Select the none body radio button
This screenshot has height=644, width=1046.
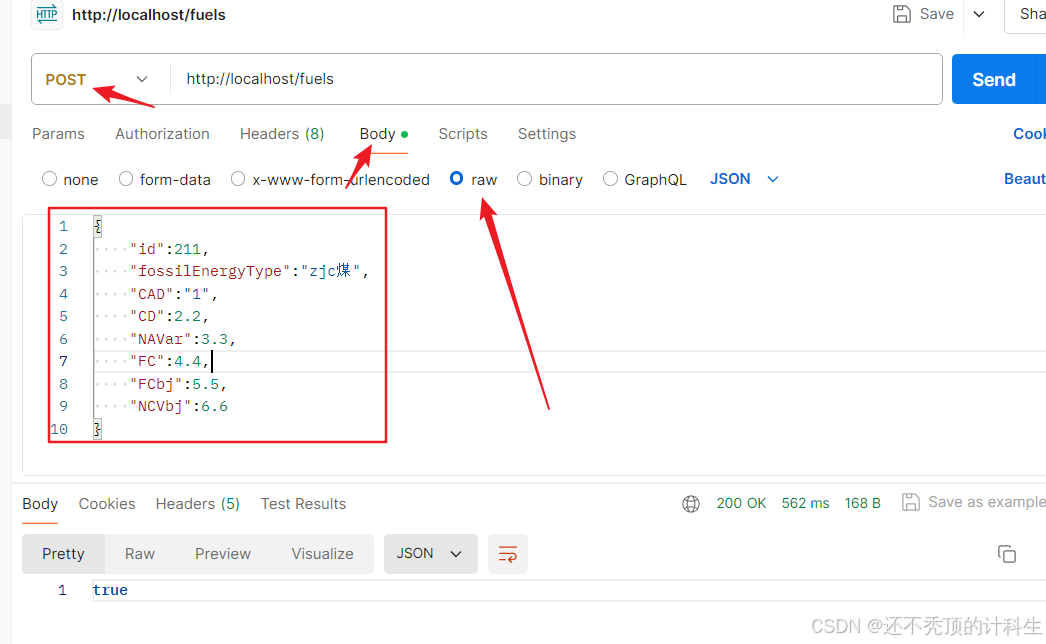tap(49, 179)
